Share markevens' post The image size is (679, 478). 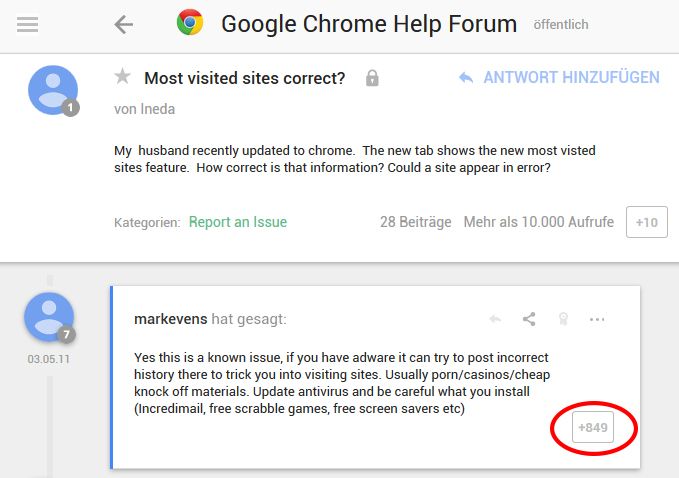coord(529,319)
